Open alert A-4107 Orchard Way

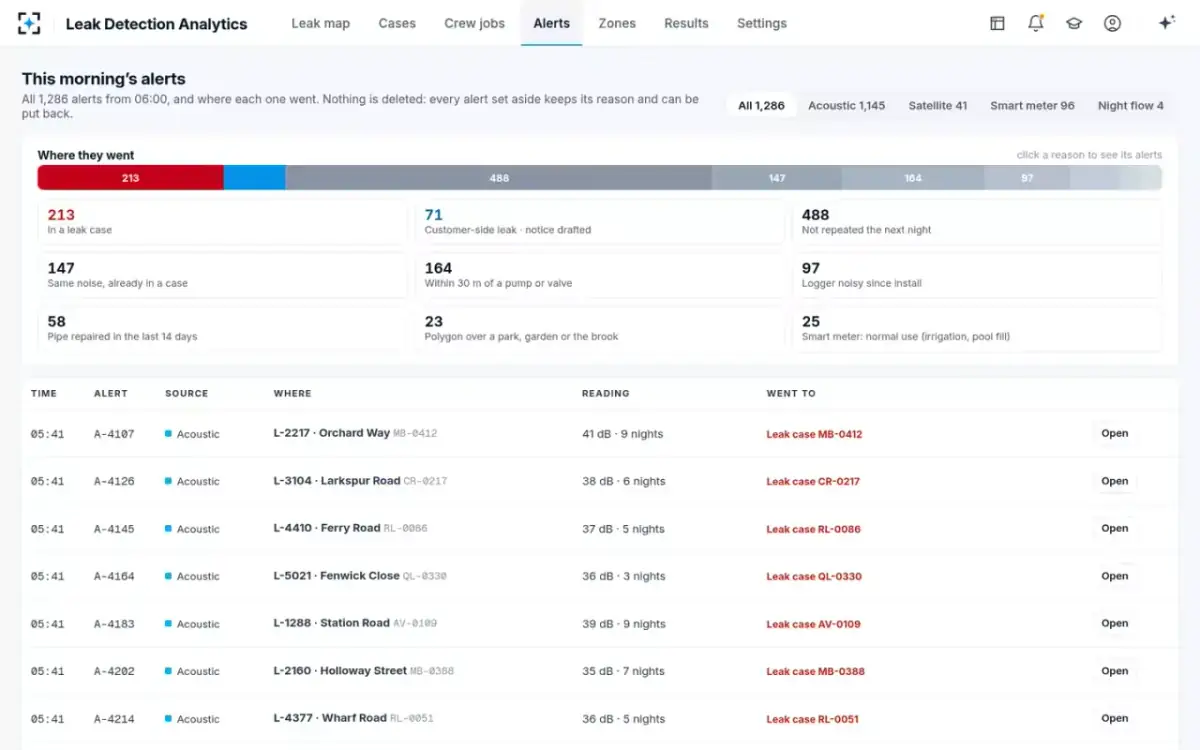1114,434
